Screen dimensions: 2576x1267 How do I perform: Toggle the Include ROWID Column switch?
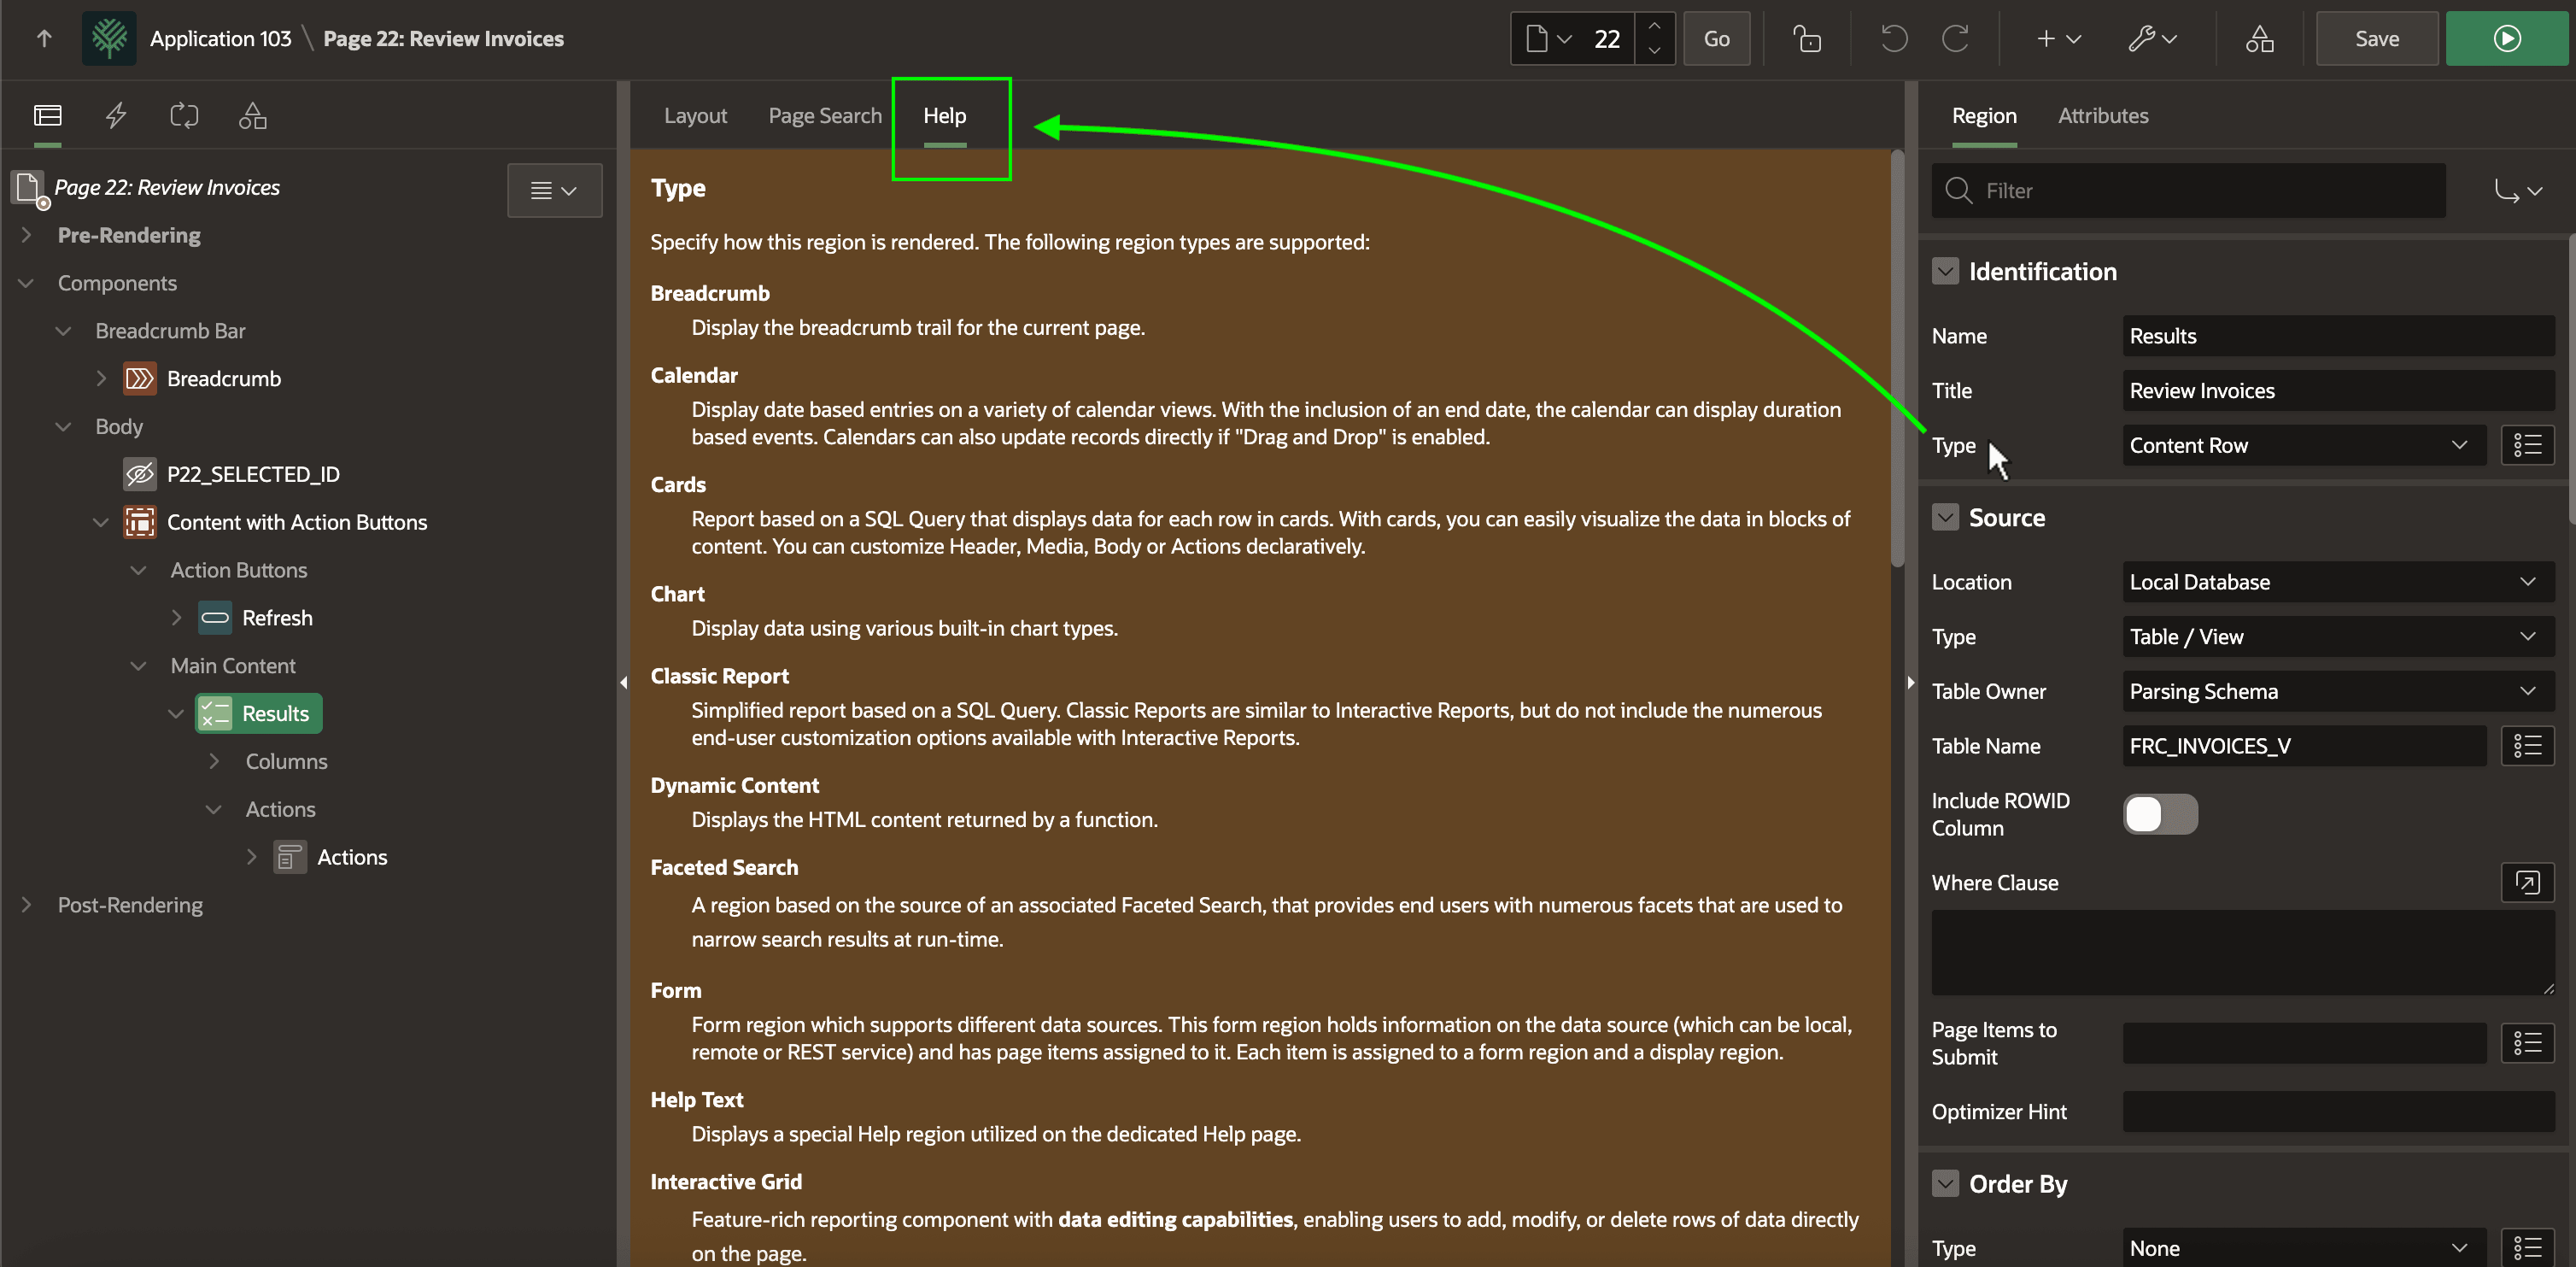2160,814
